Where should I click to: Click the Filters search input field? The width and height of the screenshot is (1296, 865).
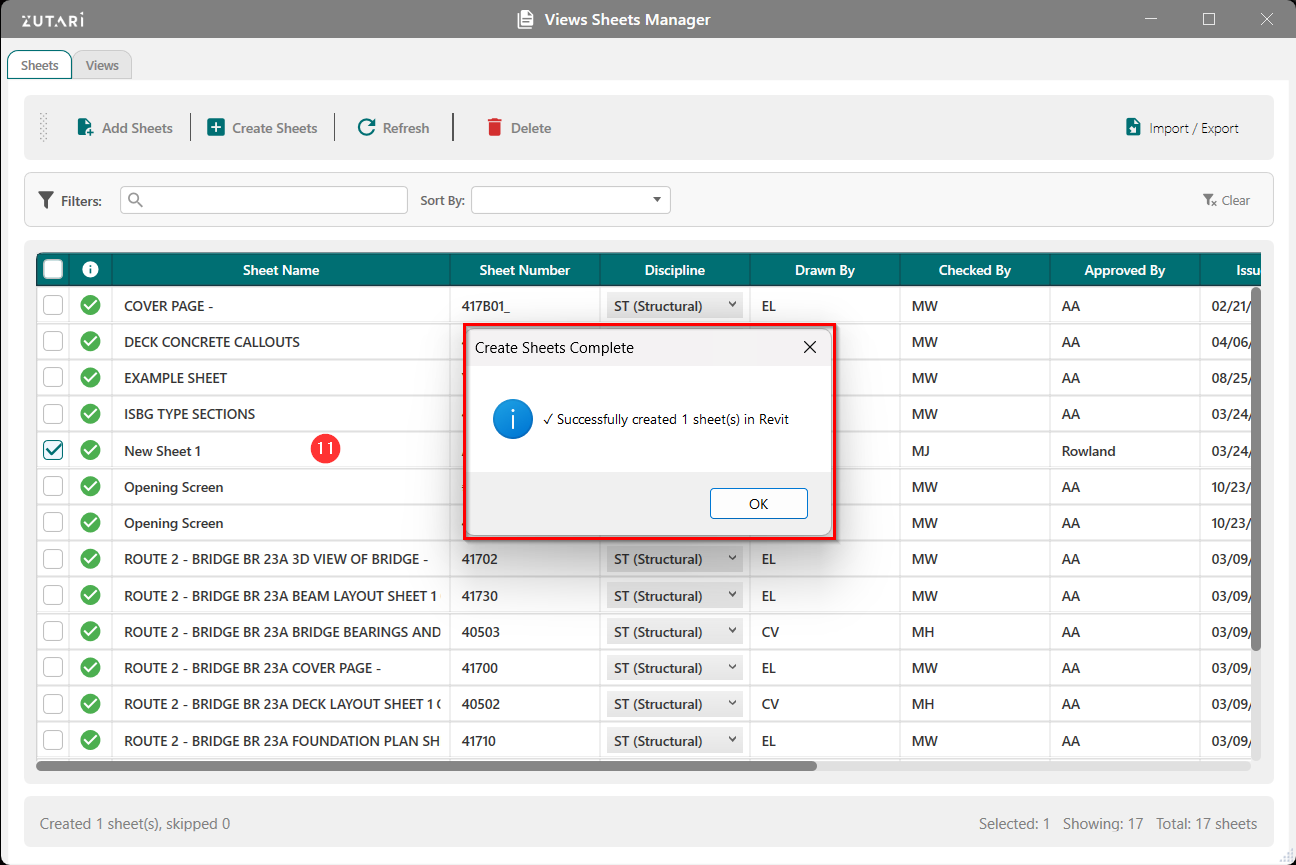pyautogui.click(x=264, y=200)
